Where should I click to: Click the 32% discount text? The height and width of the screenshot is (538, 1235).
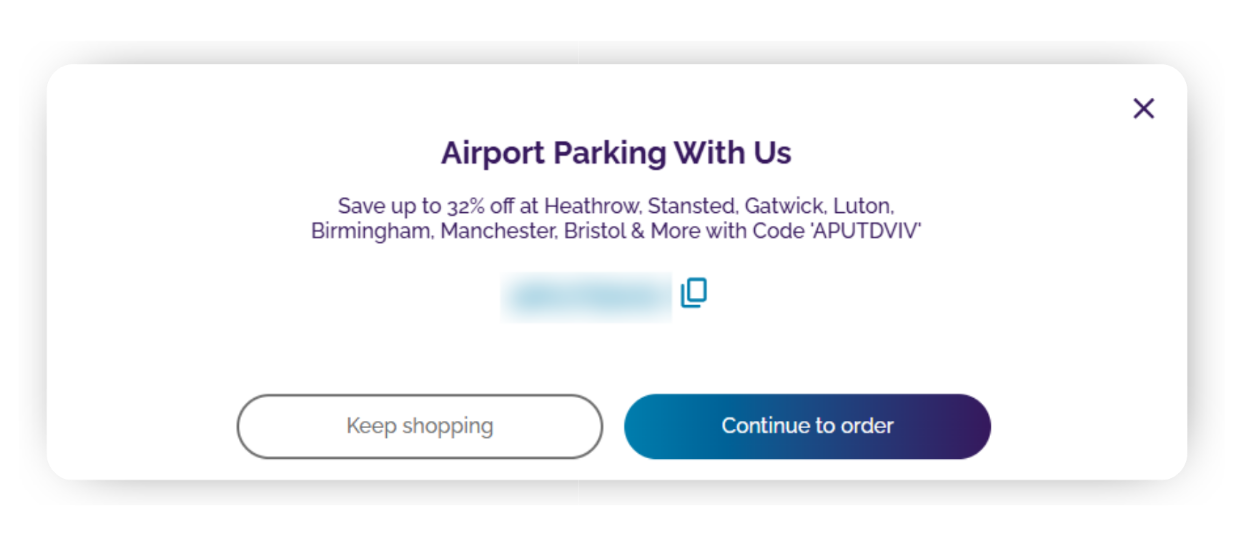(467, 206)
